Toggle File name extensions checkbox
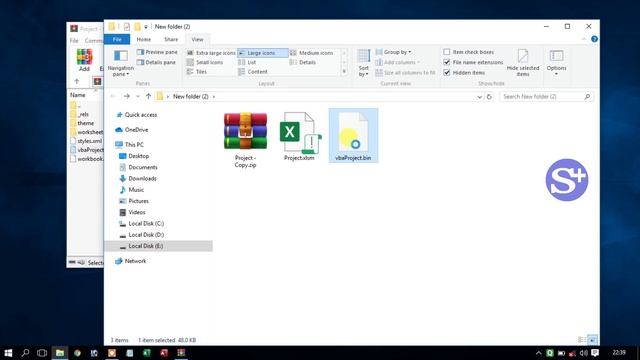This screenshot has height=360, width=640. [447, 62]
